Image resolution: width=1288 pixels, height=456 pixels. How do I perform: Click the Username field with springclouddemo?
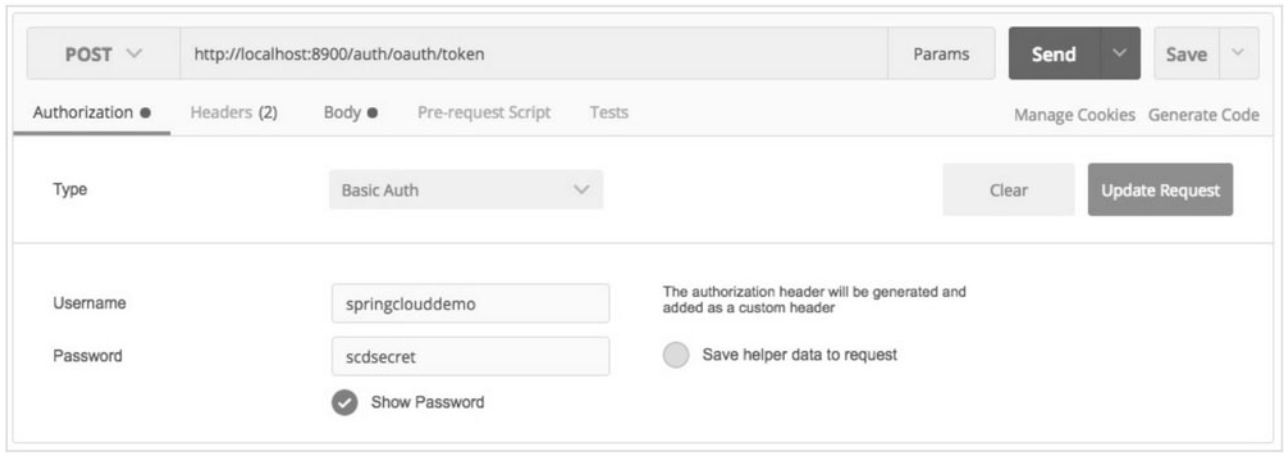[471, 303]
